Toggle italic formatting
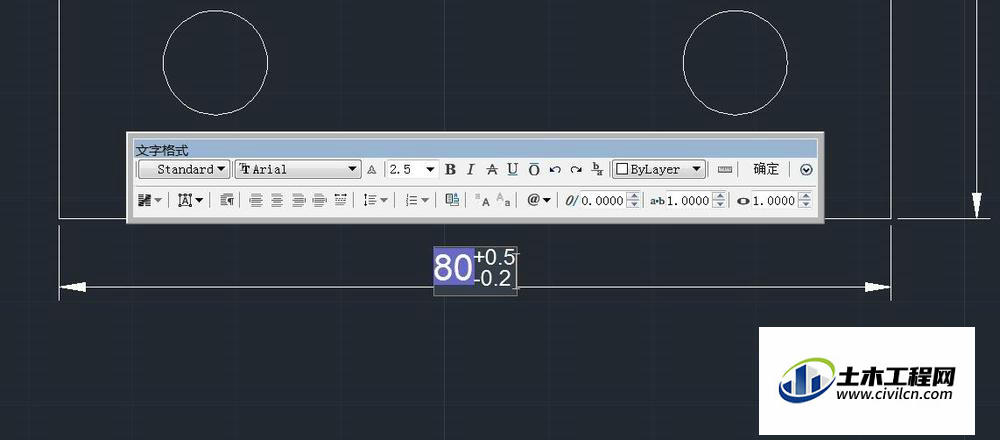1000x440 pixels. click(471, 170)
